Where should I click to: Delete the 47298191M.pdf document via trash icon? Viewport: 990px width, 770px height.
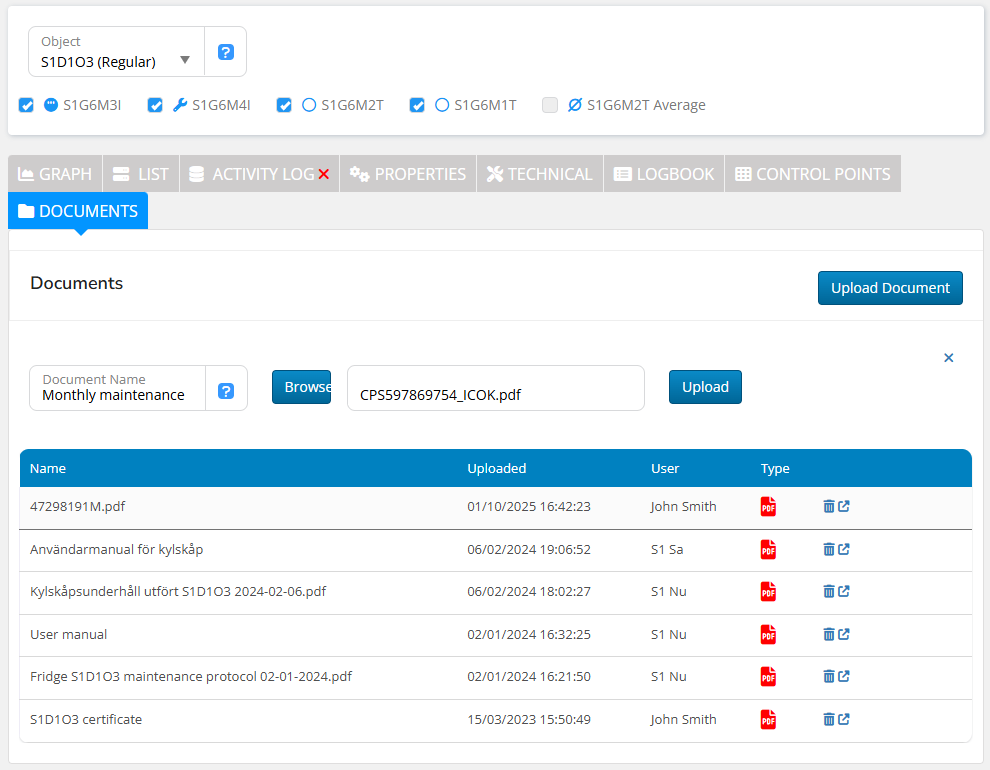coord(828,507)
